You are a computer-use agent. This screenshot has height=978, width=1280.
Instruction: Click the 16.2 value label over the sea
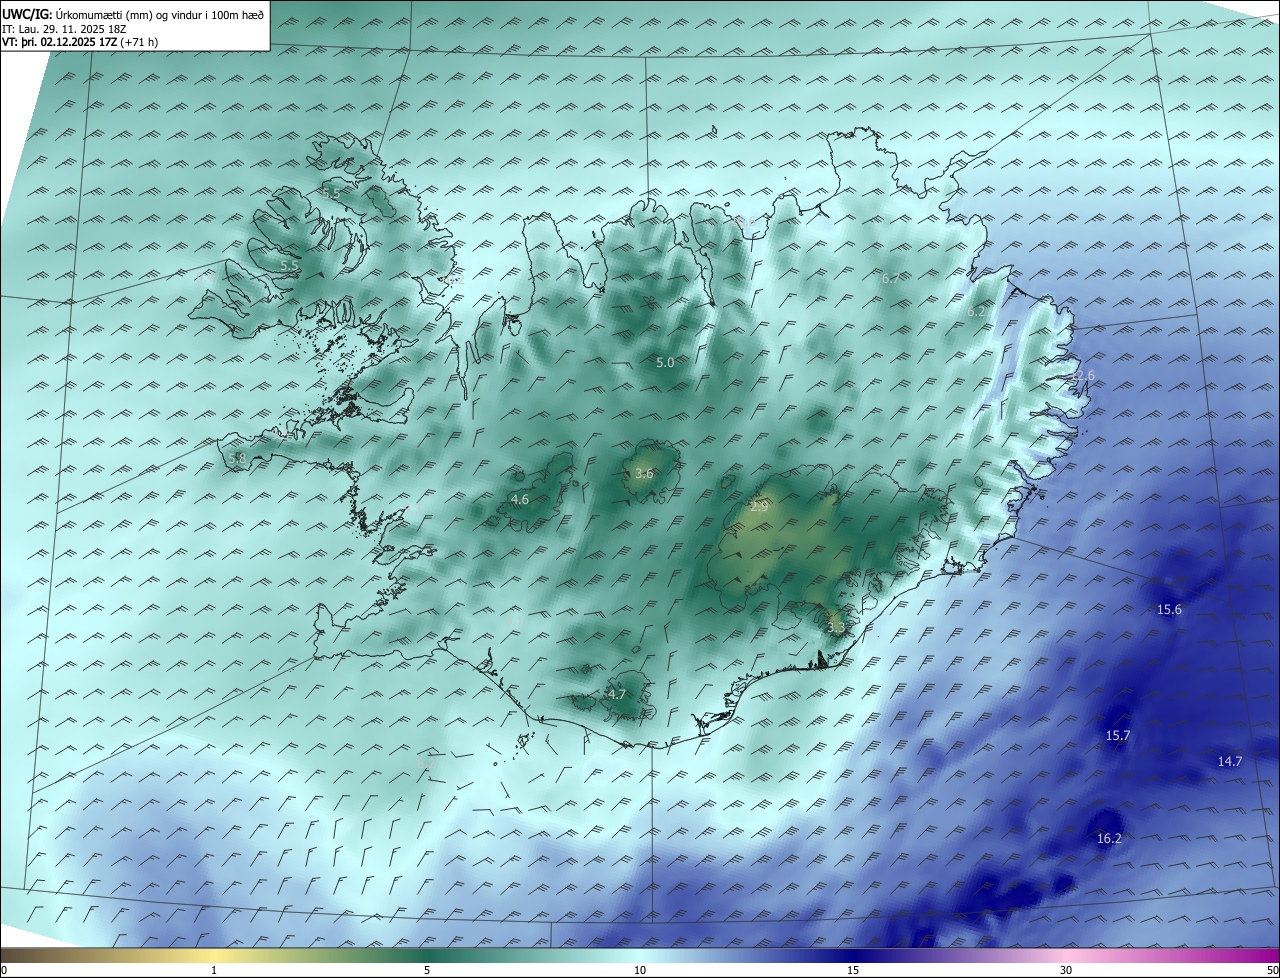coord(1109,839)
